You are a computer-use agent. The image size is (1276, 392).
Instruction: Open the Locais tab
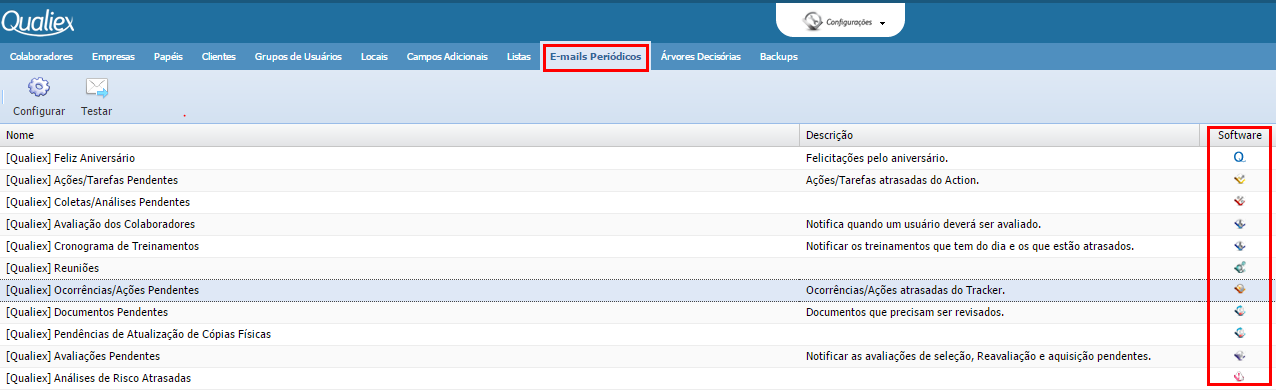pyautogui.click(x=374, y=57)
